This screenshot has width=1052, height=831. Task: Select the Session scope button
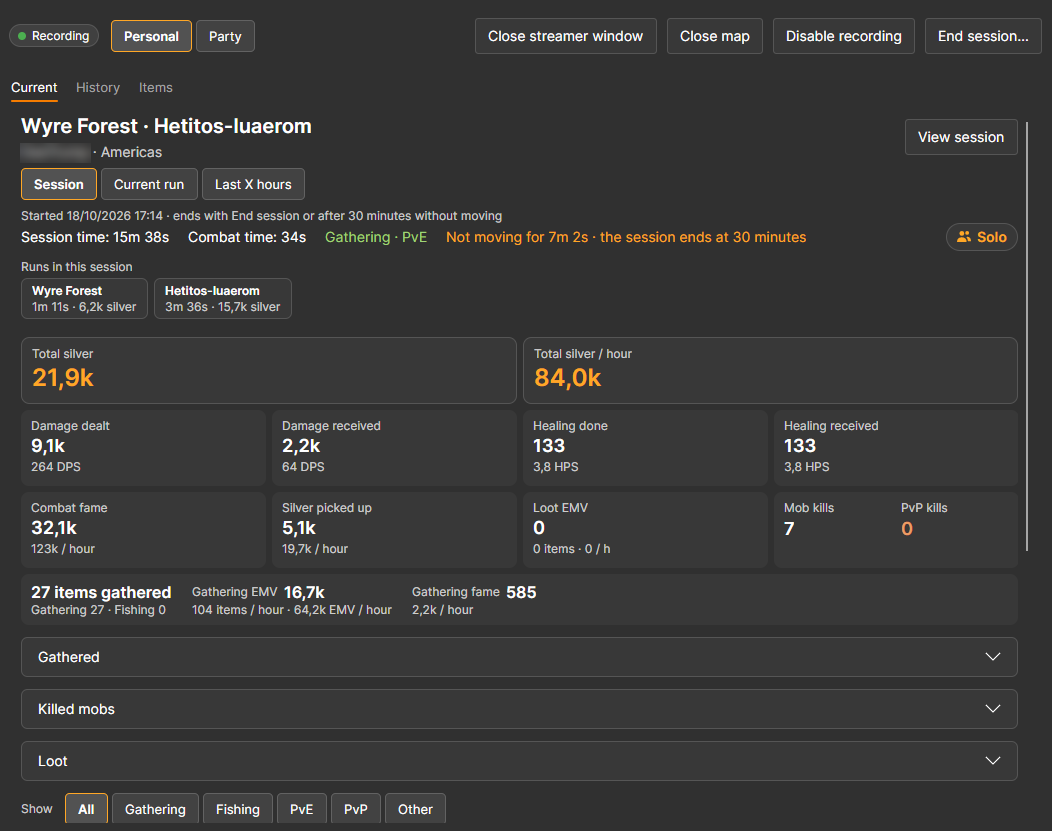(59, 184)
